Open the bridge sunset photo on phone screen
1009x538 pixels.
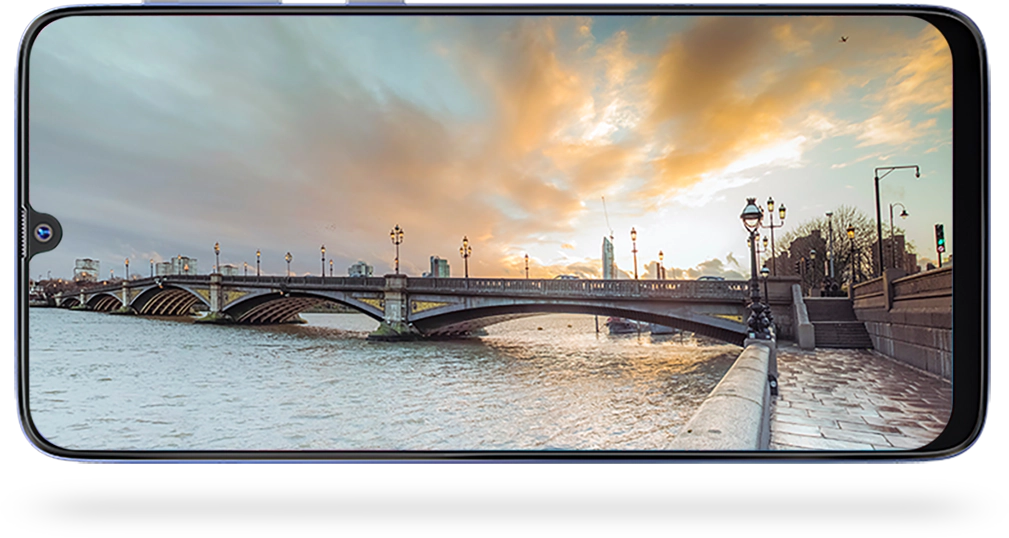tap(490, 232)
